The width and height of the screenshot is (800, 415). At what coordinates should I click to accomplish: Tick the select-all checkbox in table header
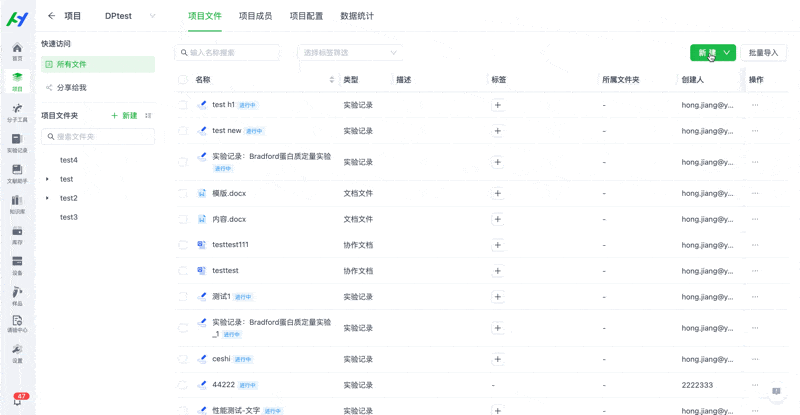[183, 80]
